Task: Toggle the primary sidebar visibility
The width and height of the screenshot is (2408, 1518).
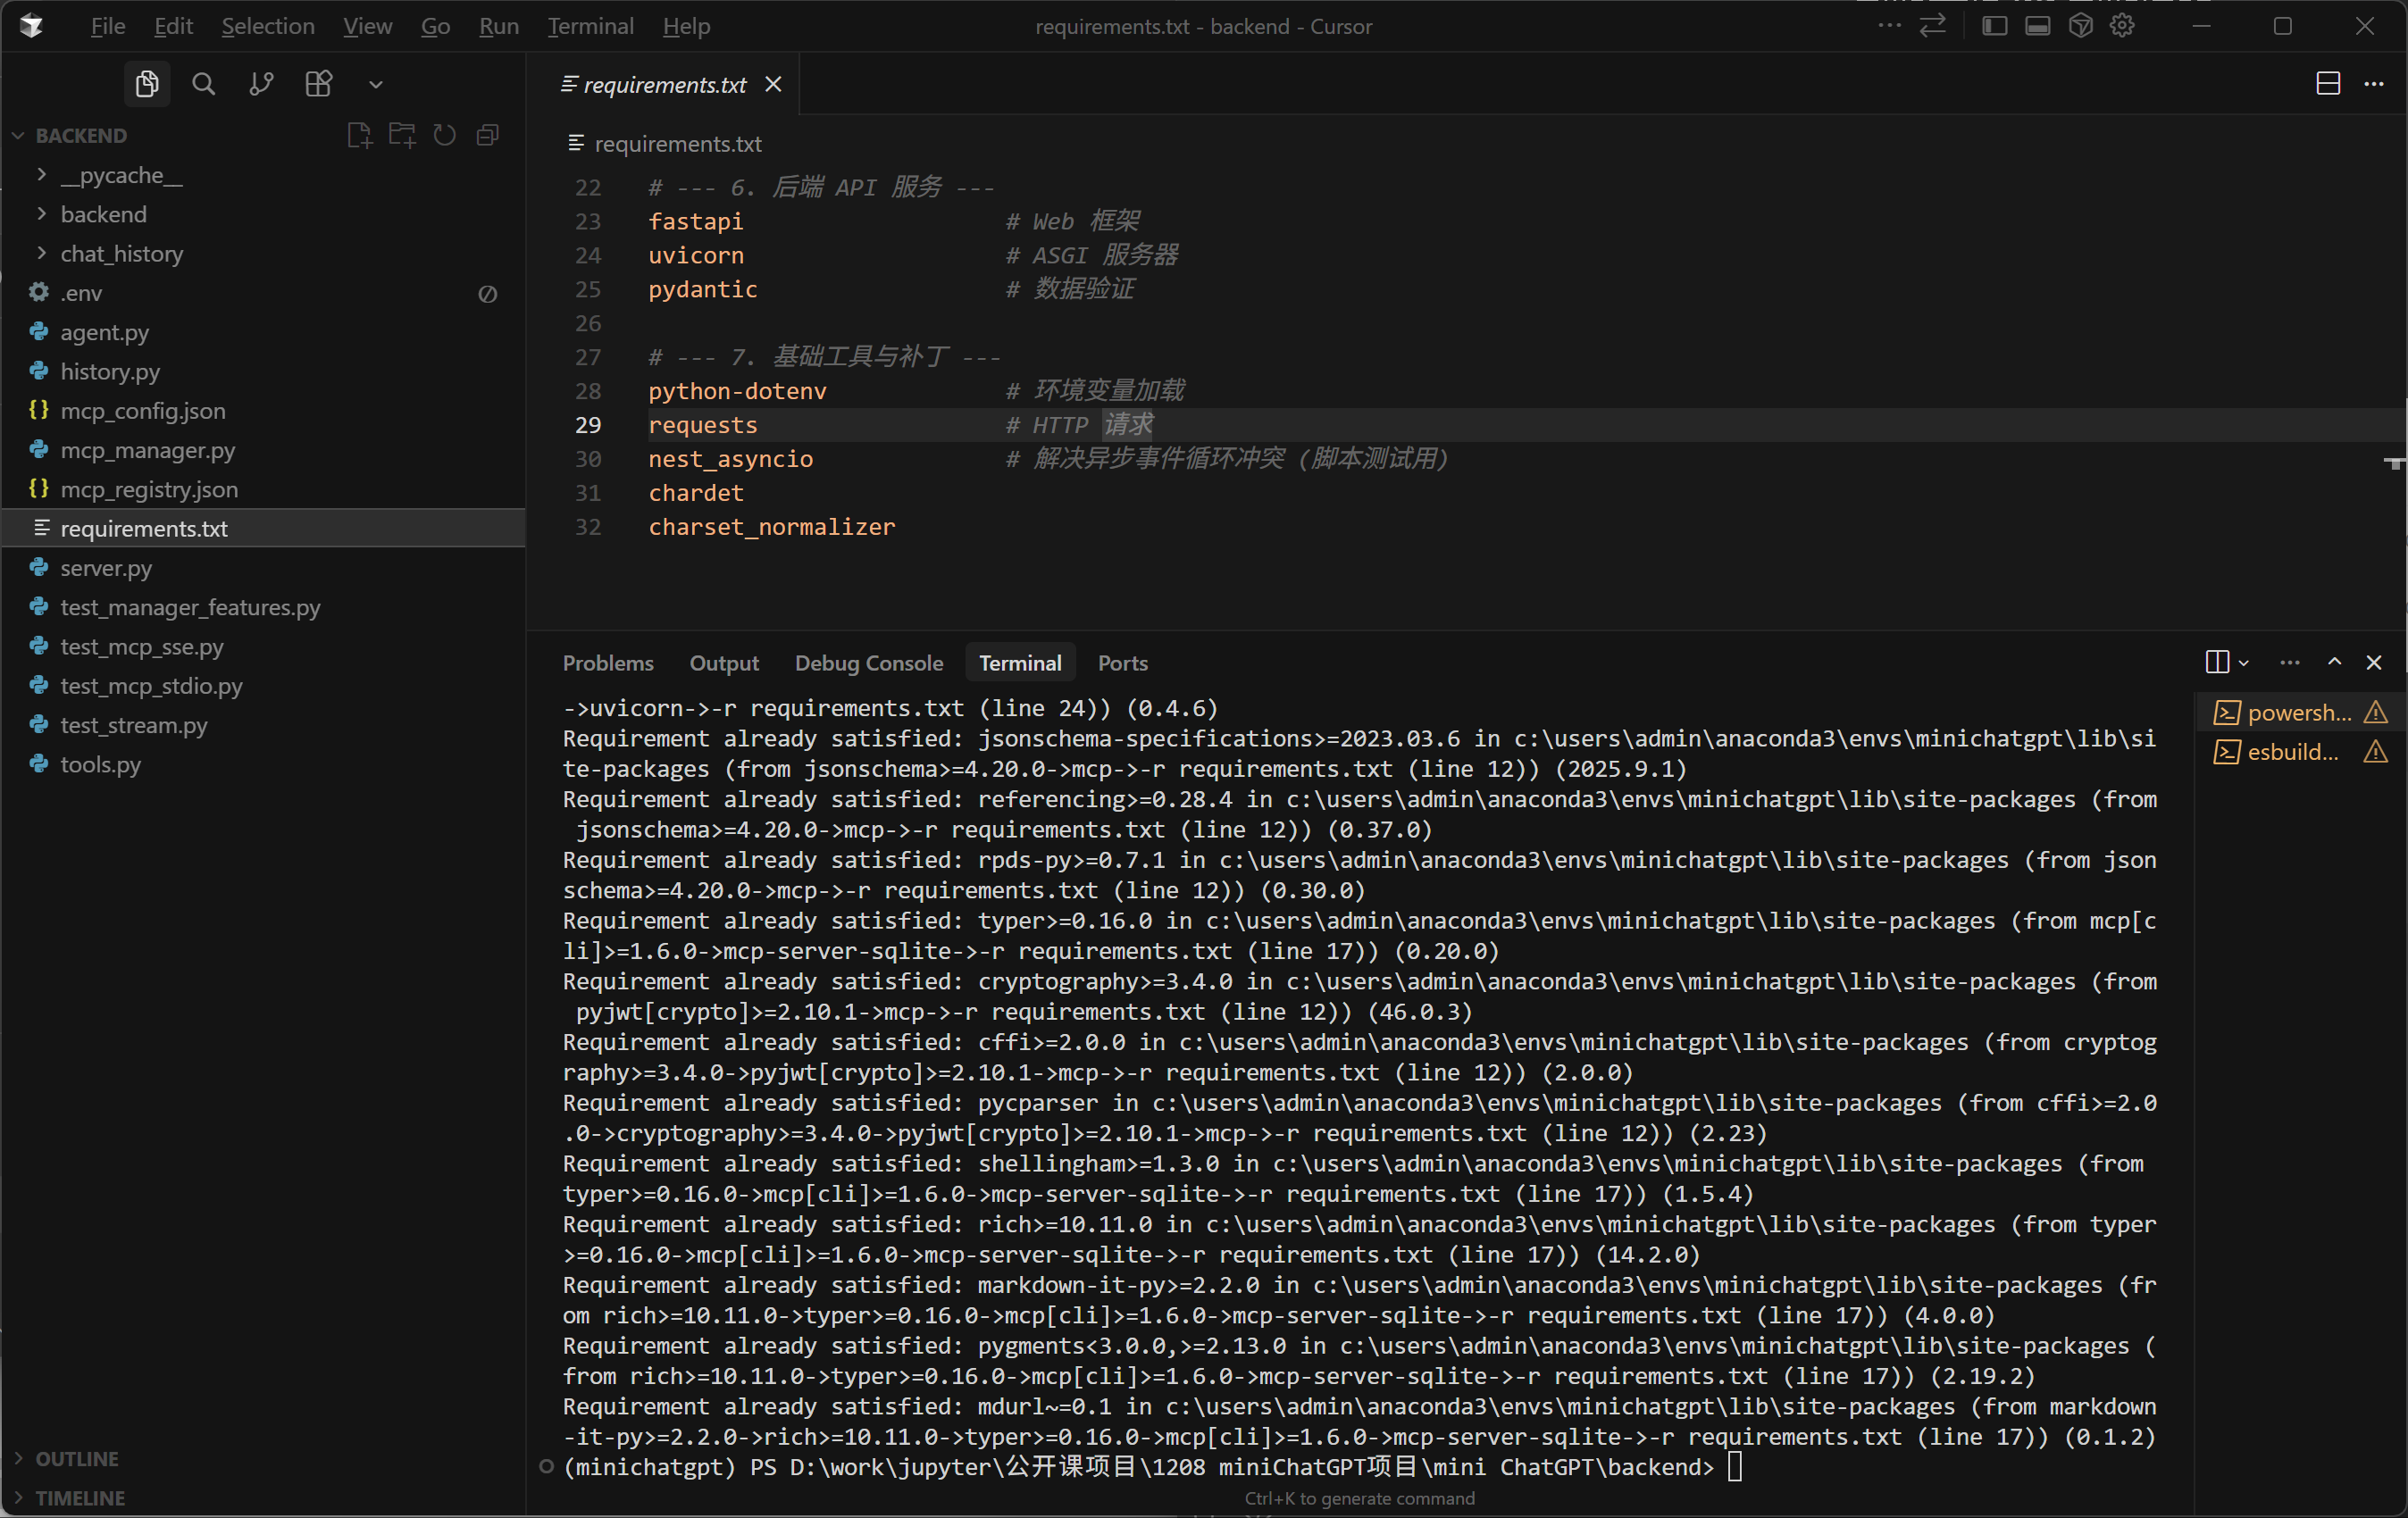Action: [1995, 26]
